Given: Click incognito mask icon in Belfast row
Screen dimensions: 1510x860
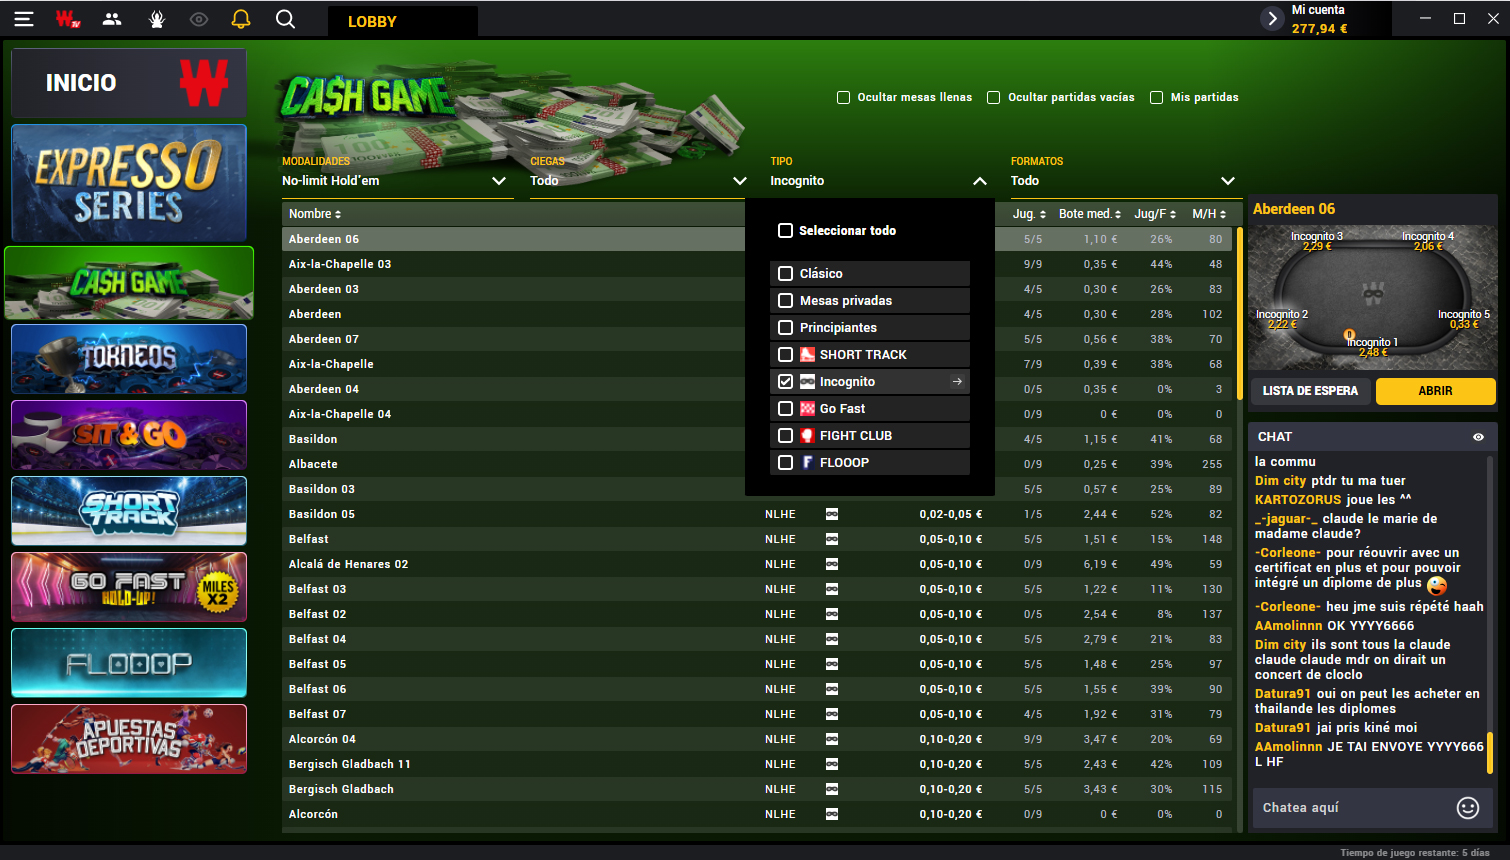Looking at the screenshot, I should click(832, 539).
